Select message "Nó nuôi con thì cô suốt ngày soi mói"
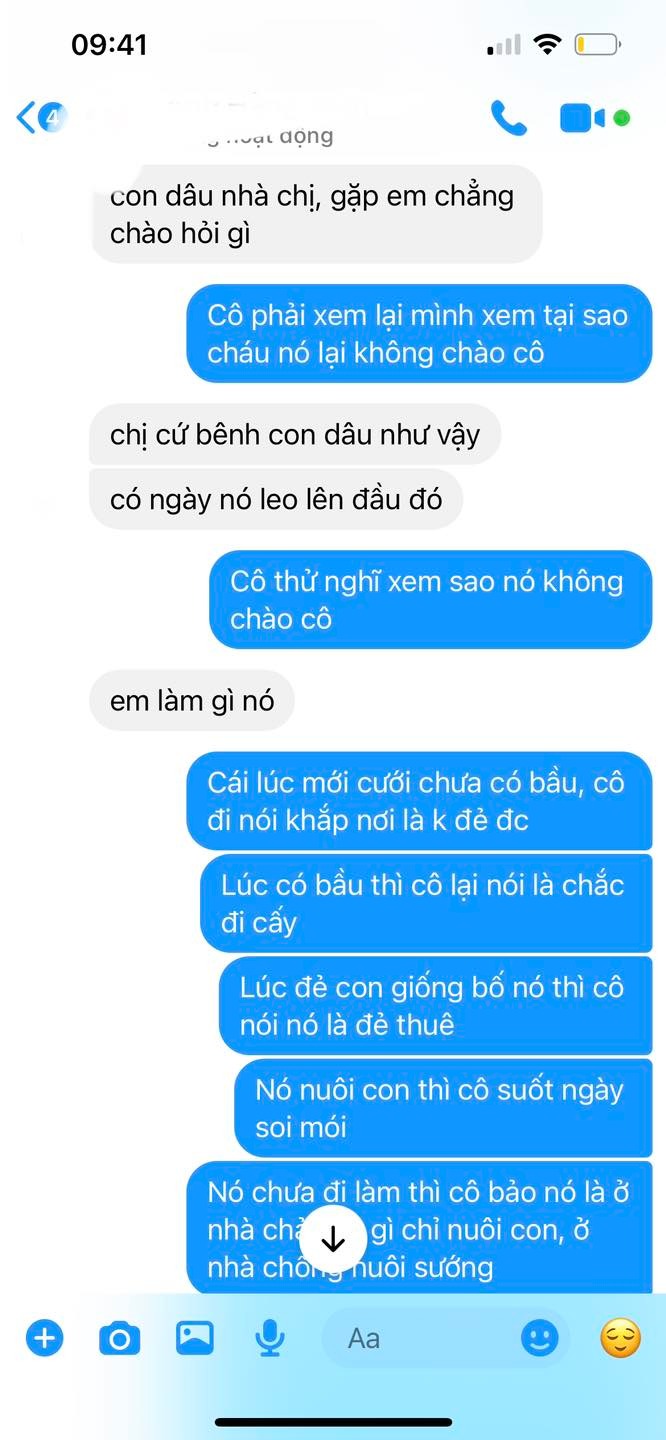 [x=443, y=1107]
